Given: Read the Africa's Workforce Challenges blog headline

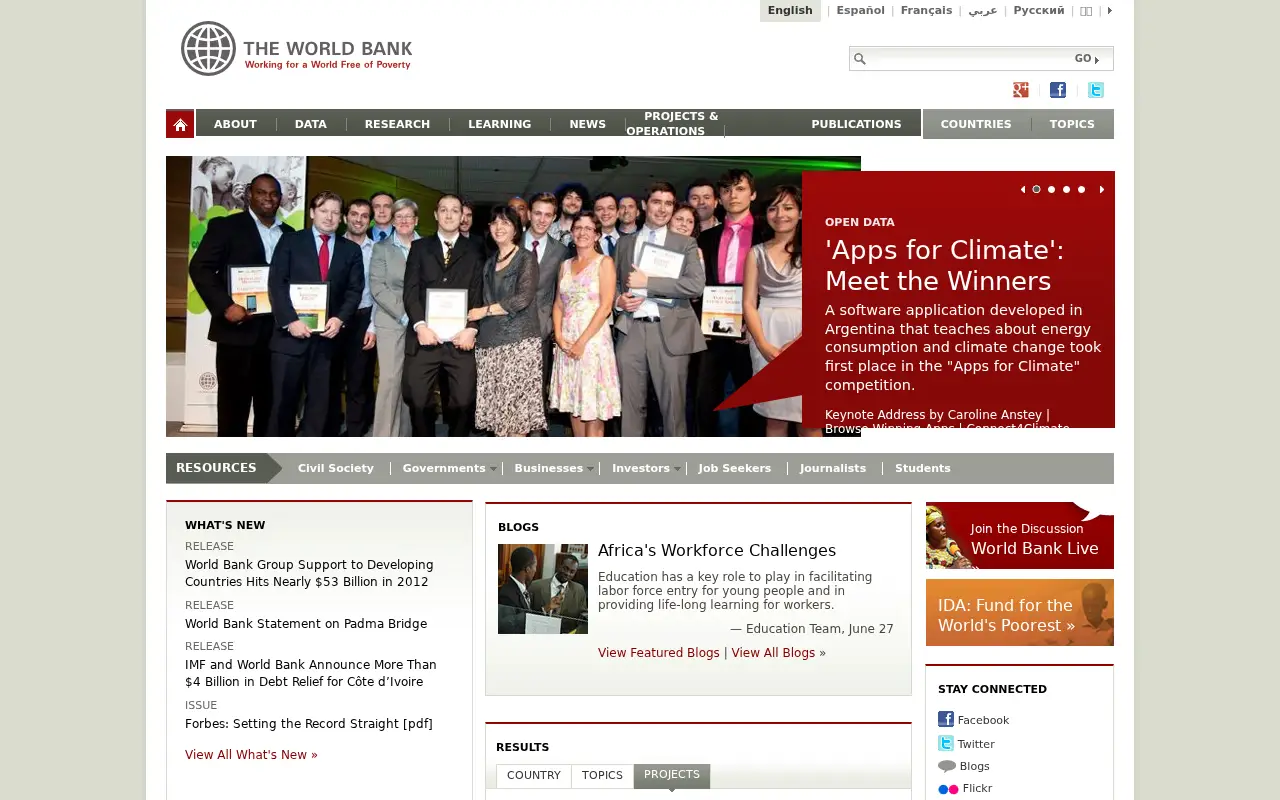Looking at the screenshot, I should [717, 551].
